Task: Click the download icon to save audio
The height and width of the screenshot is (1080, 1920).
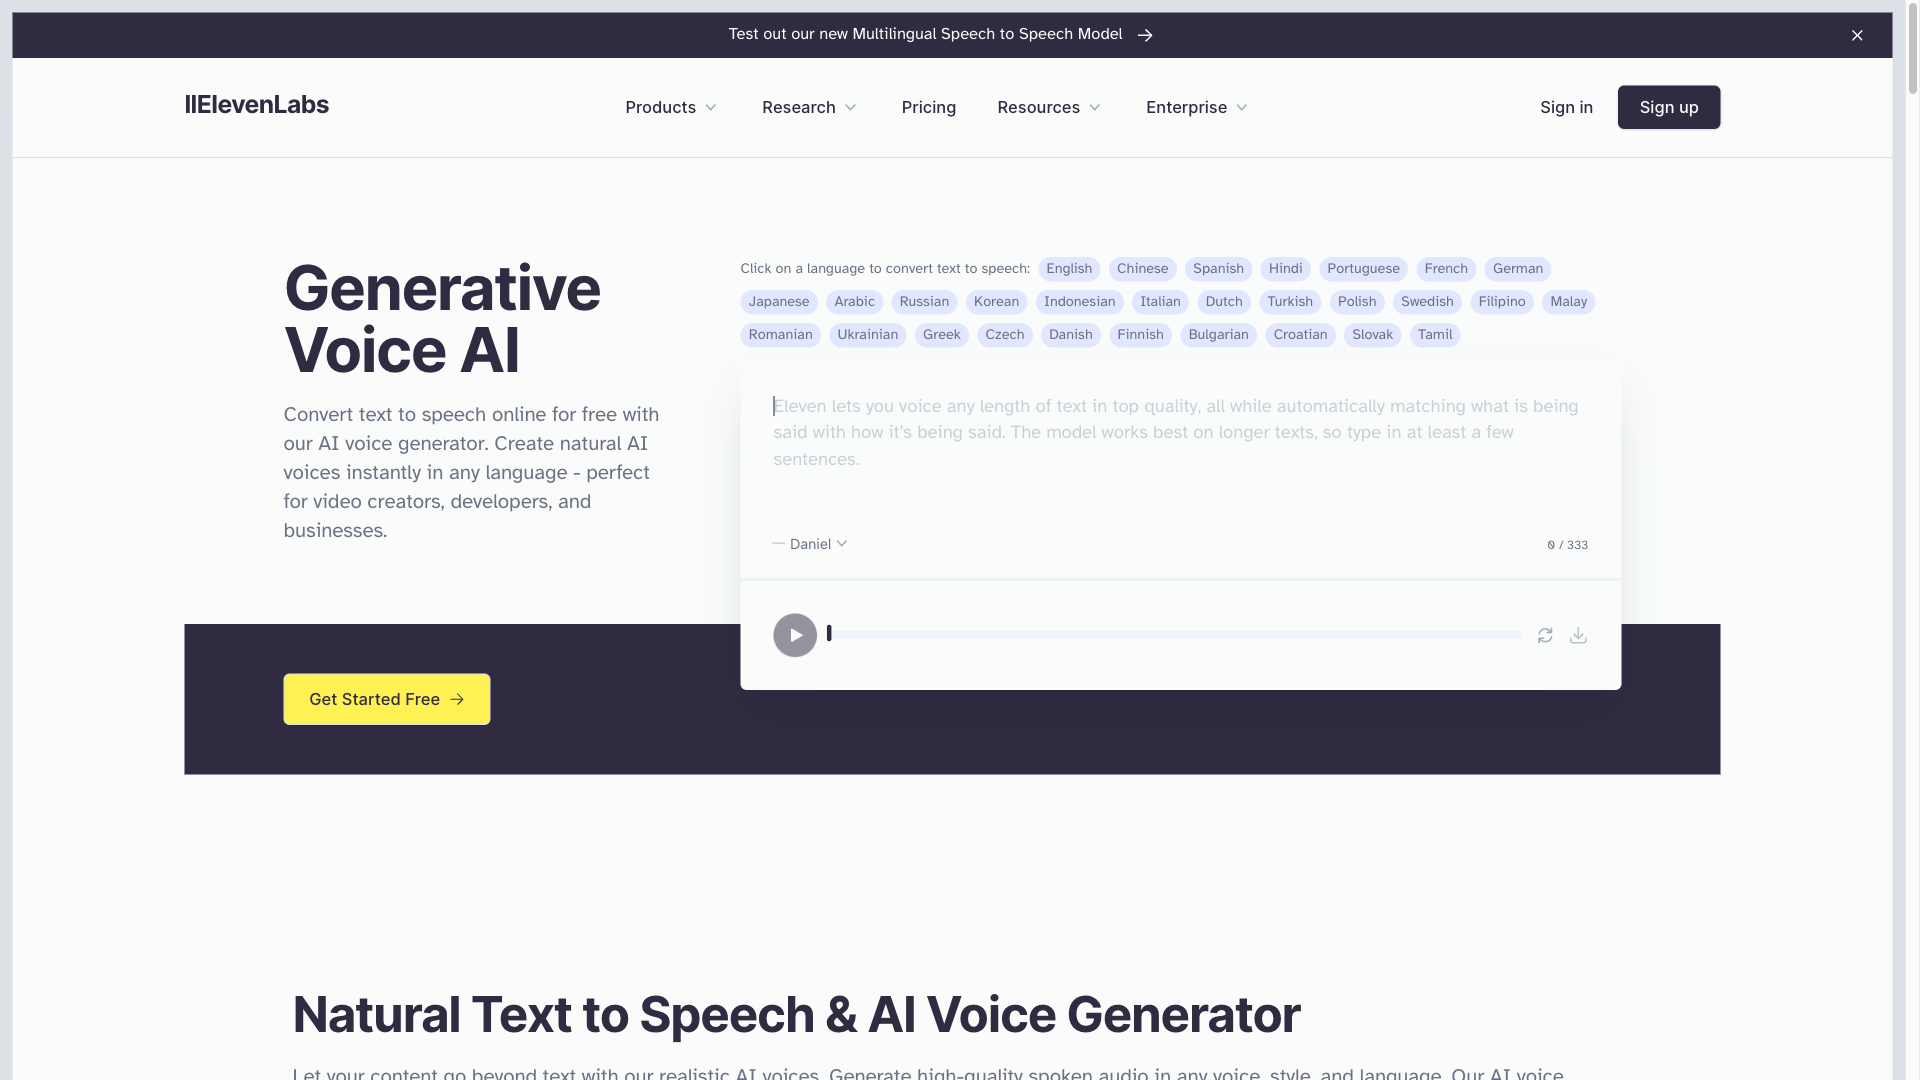Action: click(1578, 634)
